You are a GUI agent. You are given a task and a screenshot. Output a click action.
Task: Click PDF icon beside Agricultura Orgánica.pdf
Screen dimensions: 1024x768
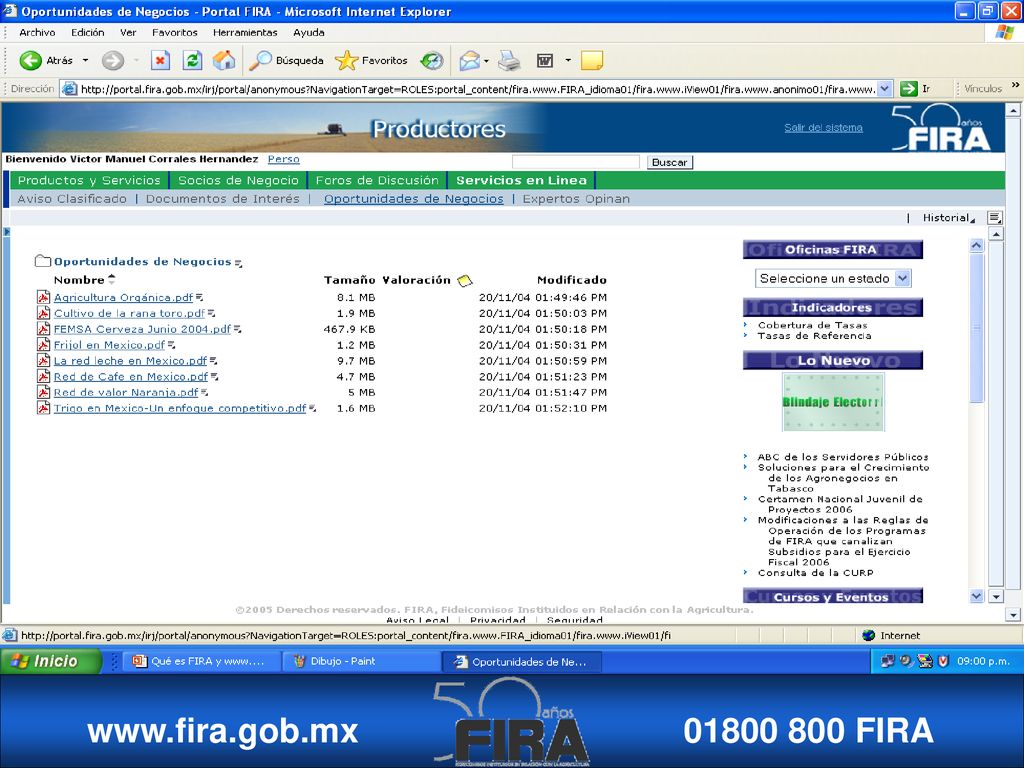[43, 297]
